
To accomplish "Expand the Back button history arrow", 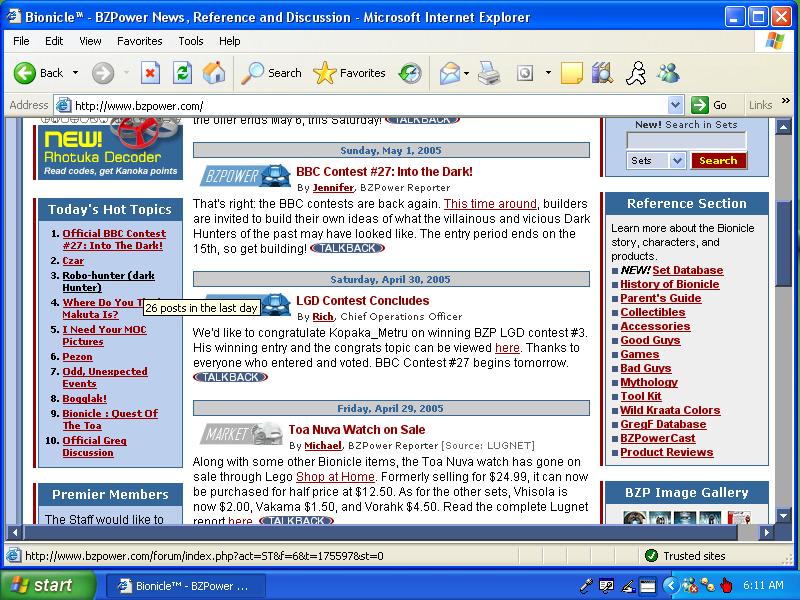I will [x=73, y=73].
